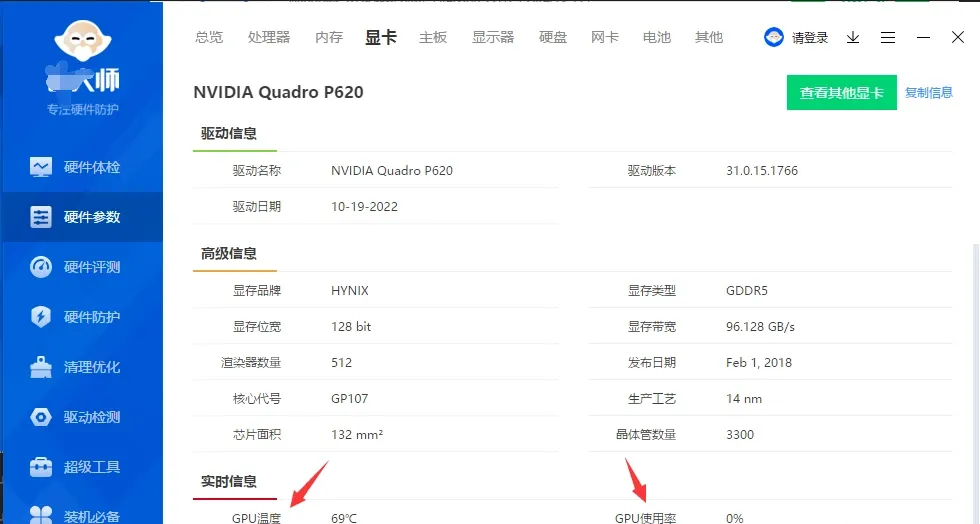
Task: Switch to the 其他 tab
Action: coord(709,38)
